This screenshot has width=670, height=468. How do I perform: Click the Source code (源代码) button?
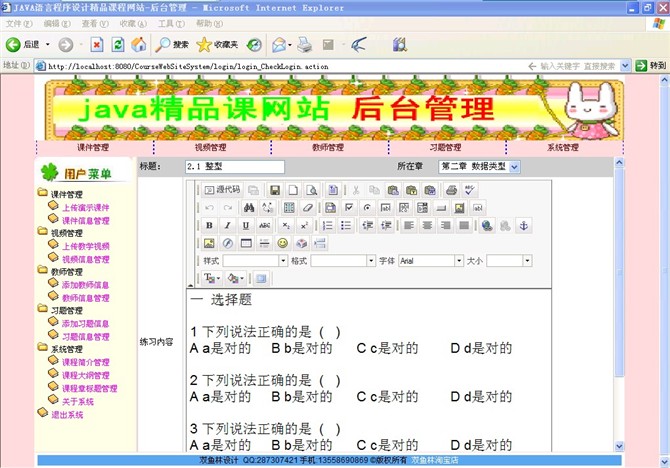point(222,190)
